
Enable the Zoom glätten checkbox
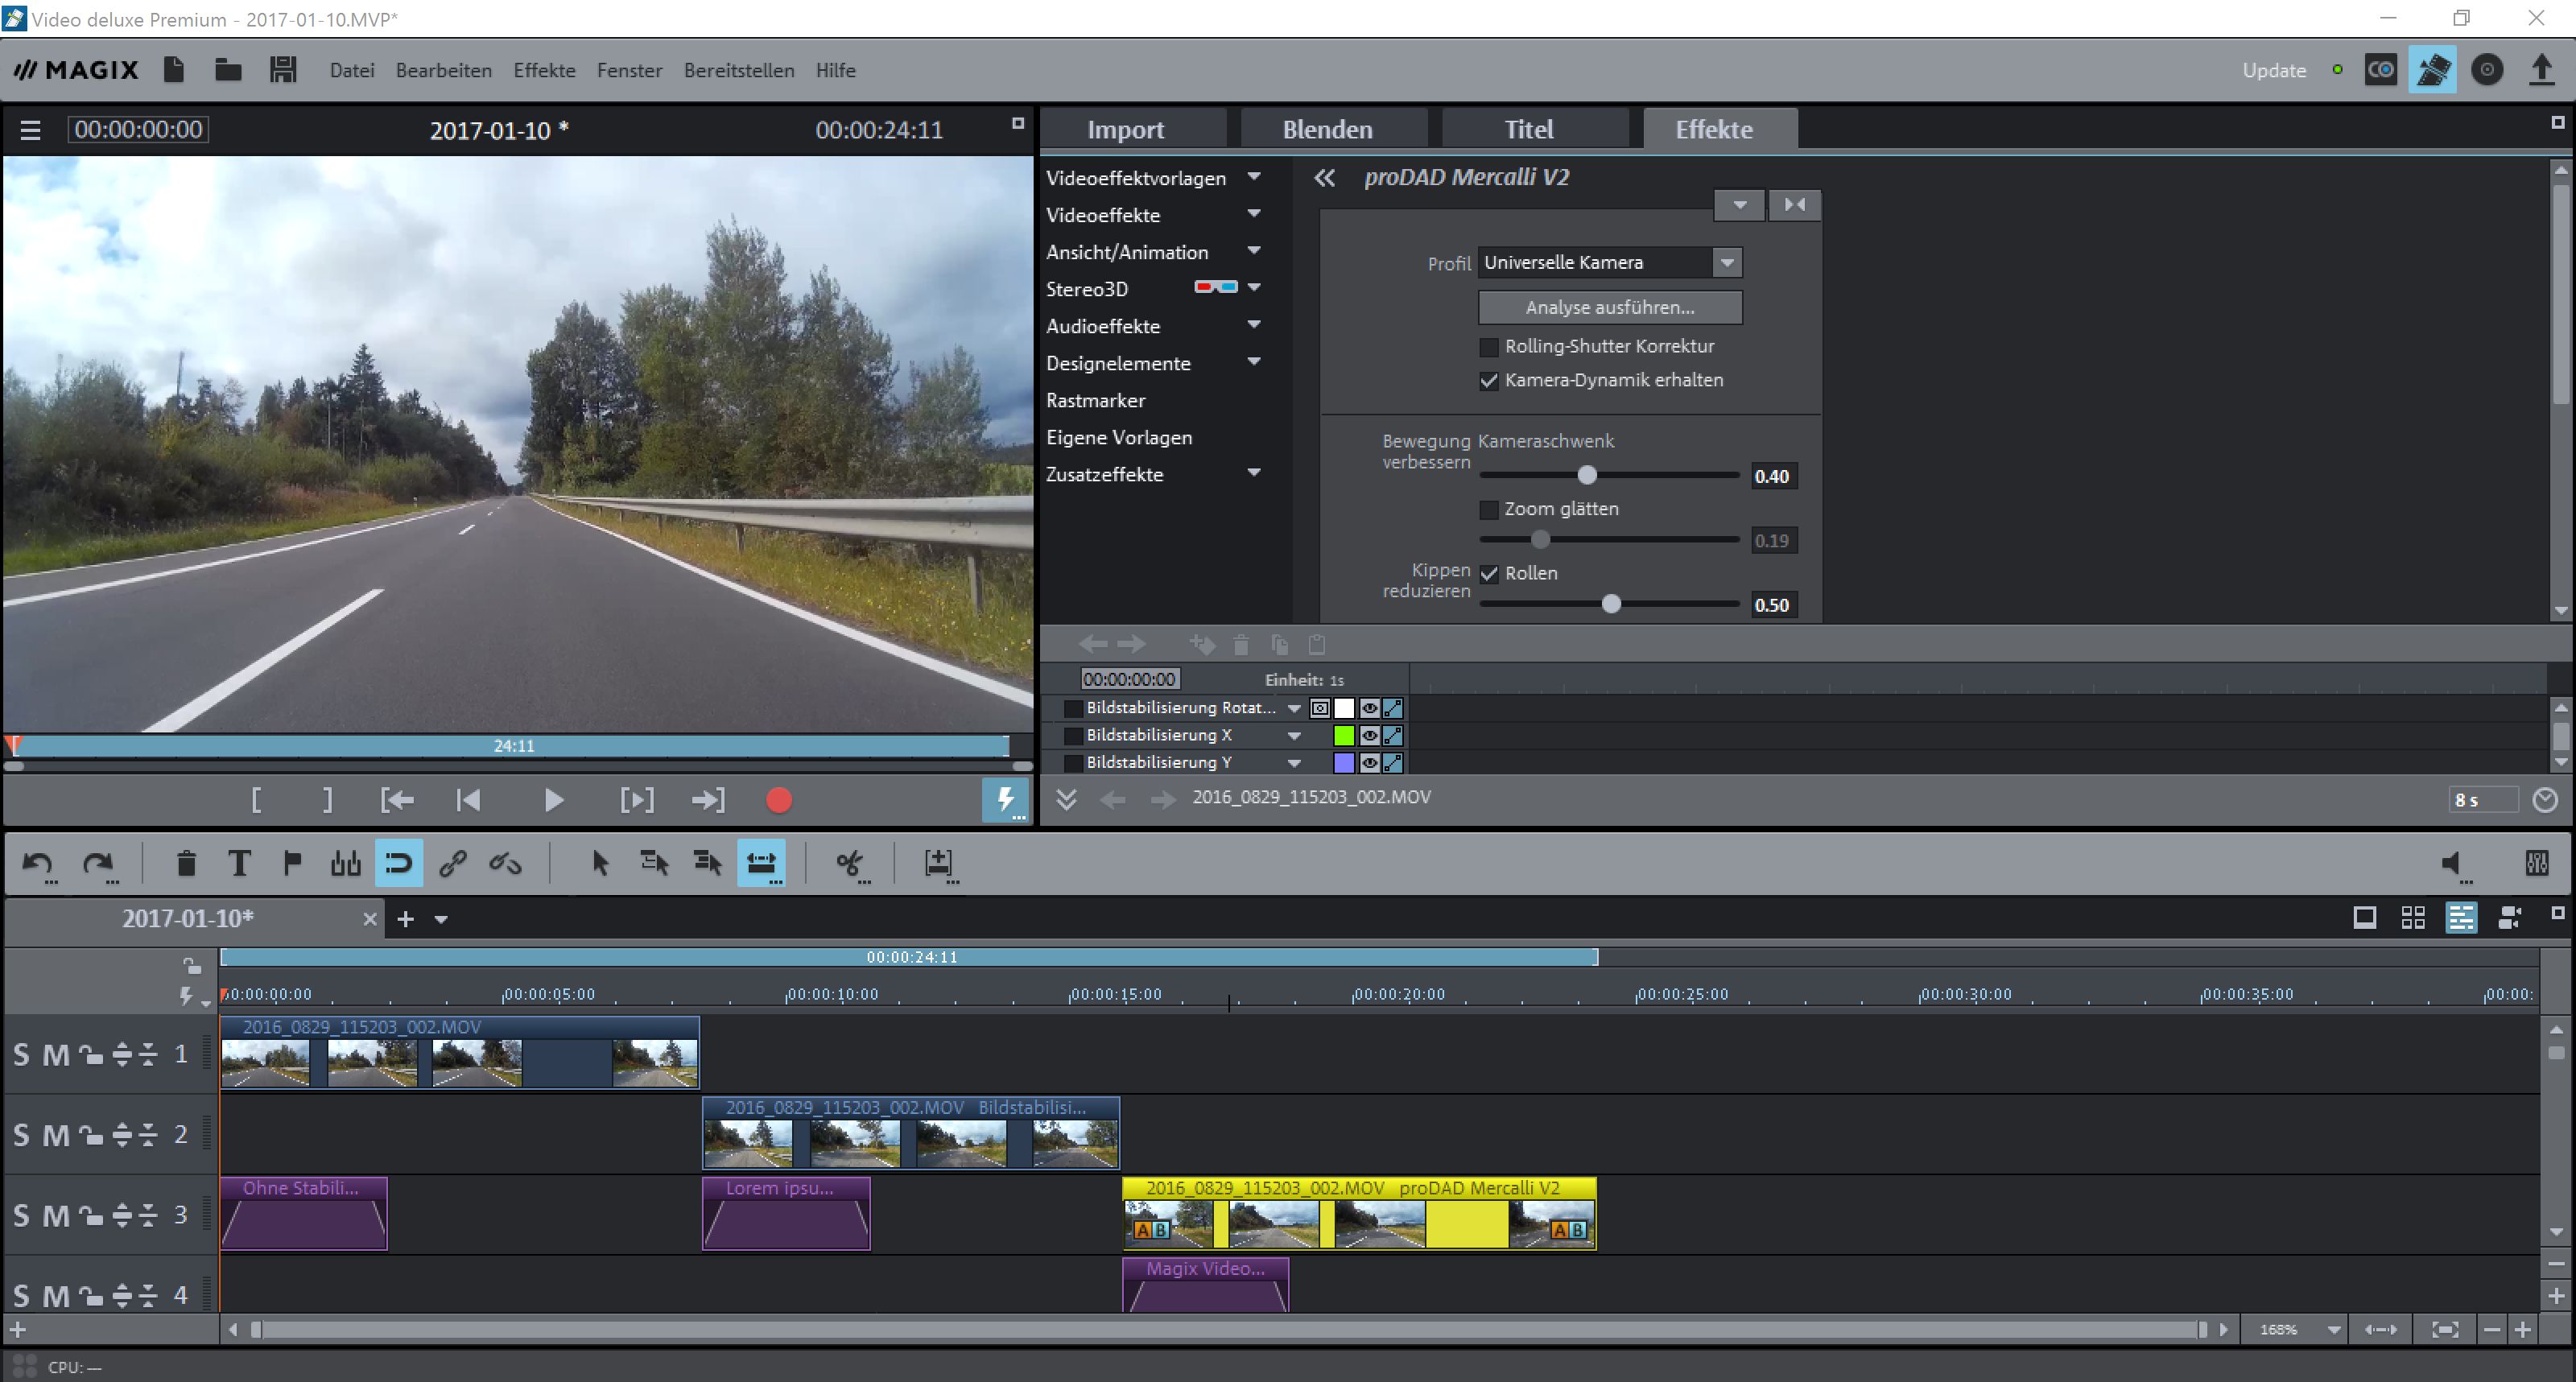pos(1489,510)
